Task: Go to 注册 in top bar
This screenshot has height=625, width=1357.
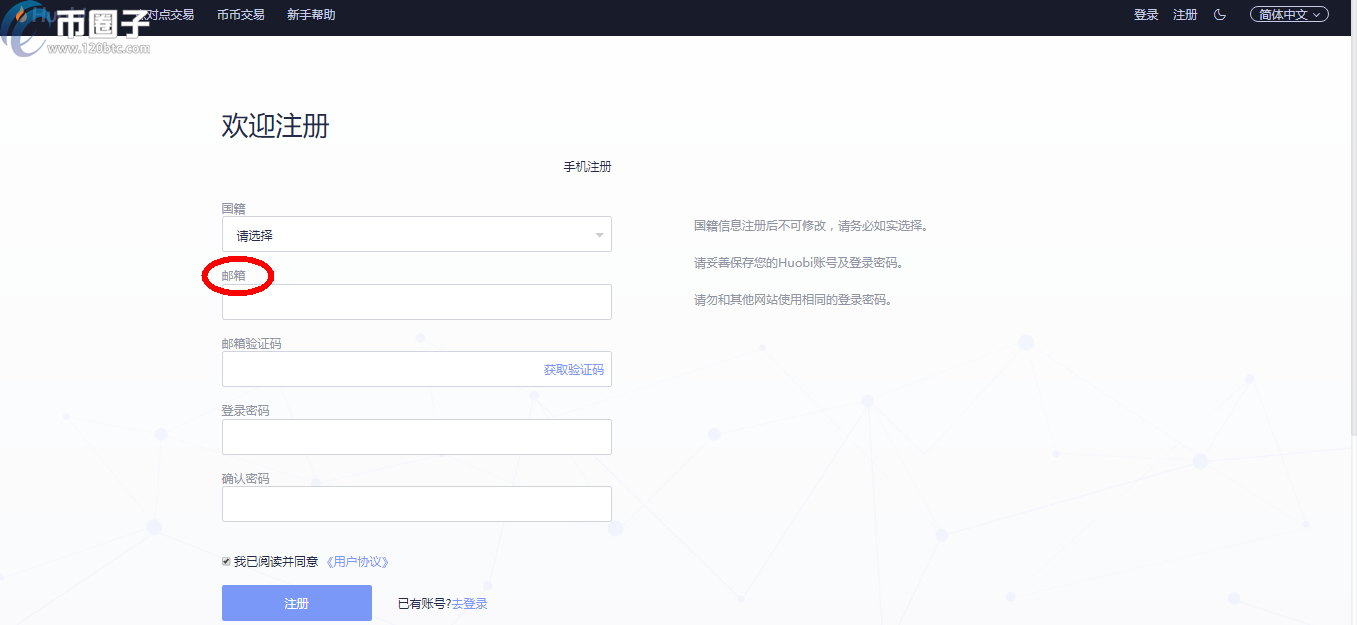Action: pyautogui.click(x=1185, y=15)
